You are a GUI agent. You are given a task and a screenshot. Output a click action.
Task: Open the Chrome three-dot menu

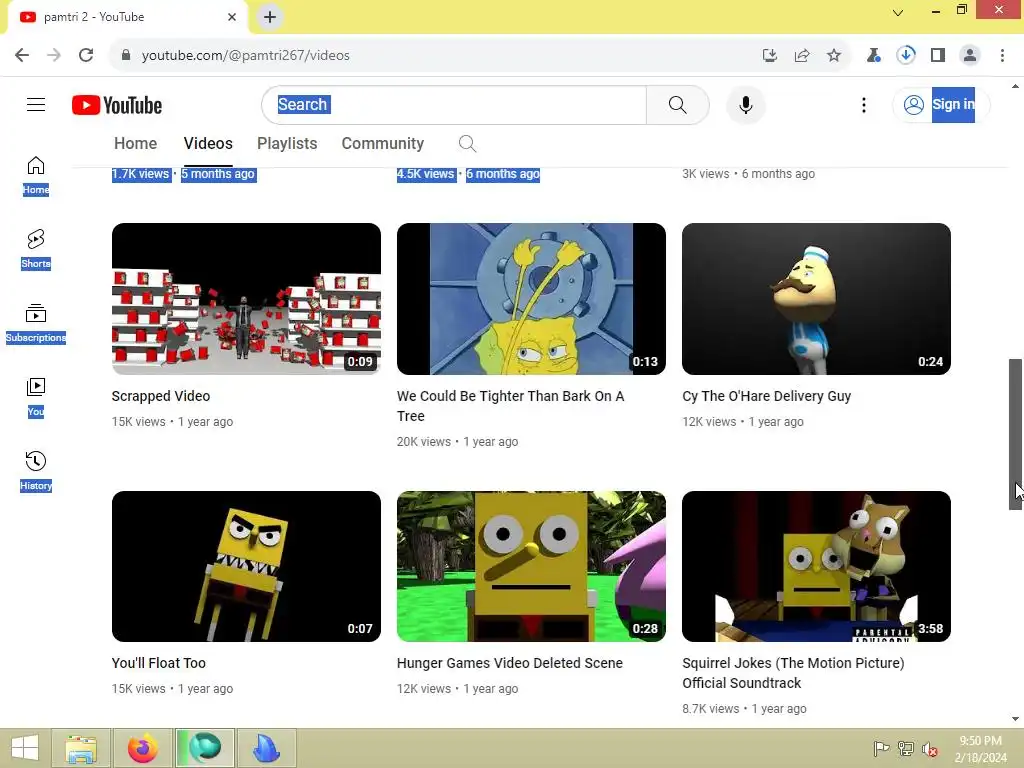point(1002,56)
